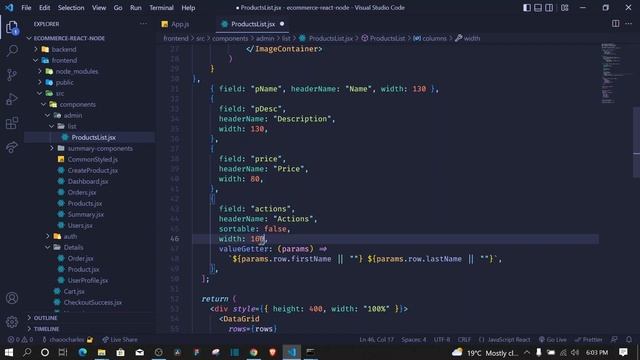This screenshot has height=360, width=640.
Task: Collapse the frontend folder
Action: 64,60
